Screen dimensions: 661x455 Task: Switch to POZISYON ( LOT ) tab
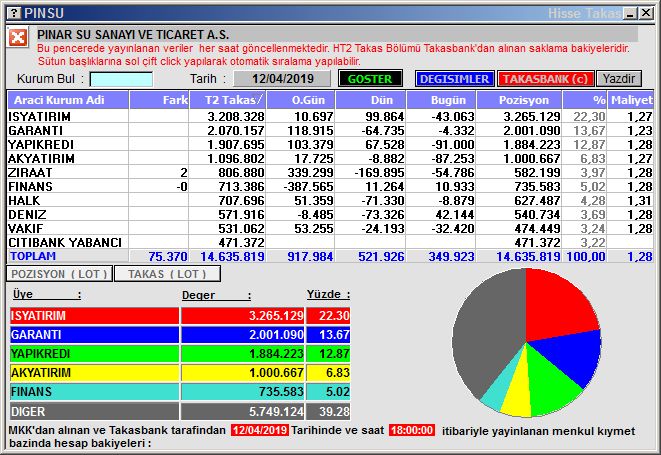click(59, 274)
